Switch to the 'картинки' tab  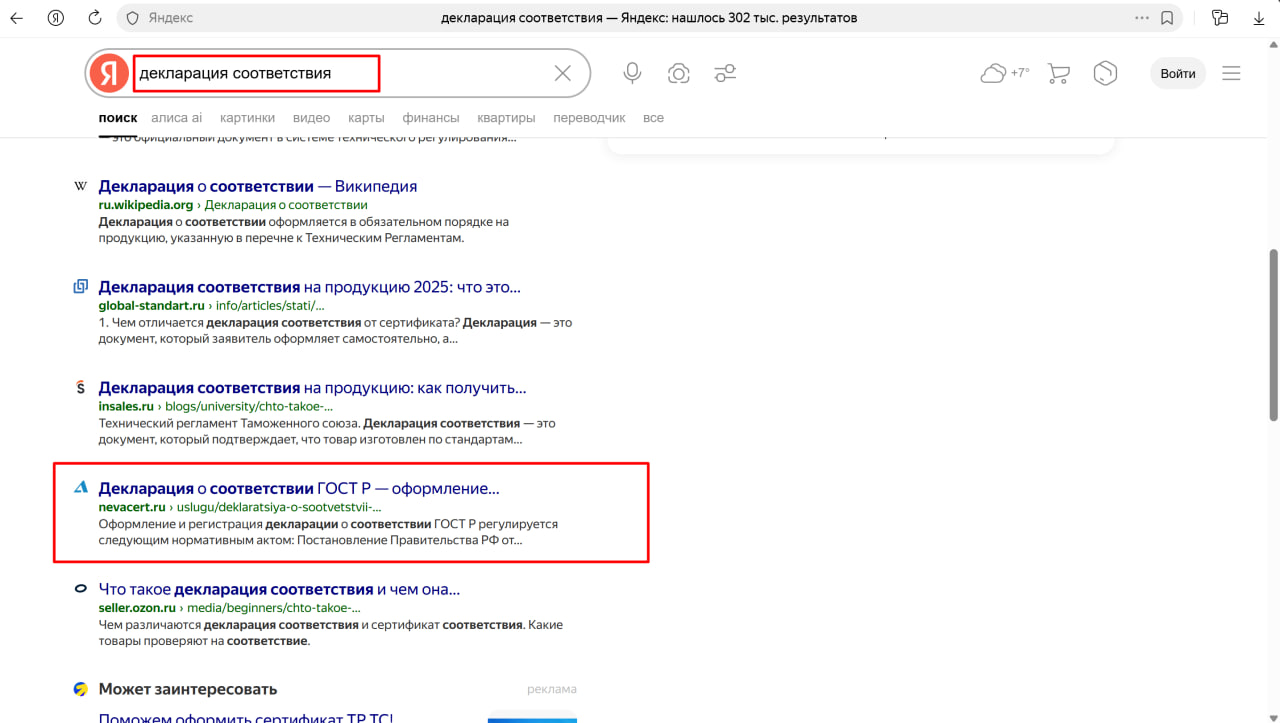click(248, 118)
